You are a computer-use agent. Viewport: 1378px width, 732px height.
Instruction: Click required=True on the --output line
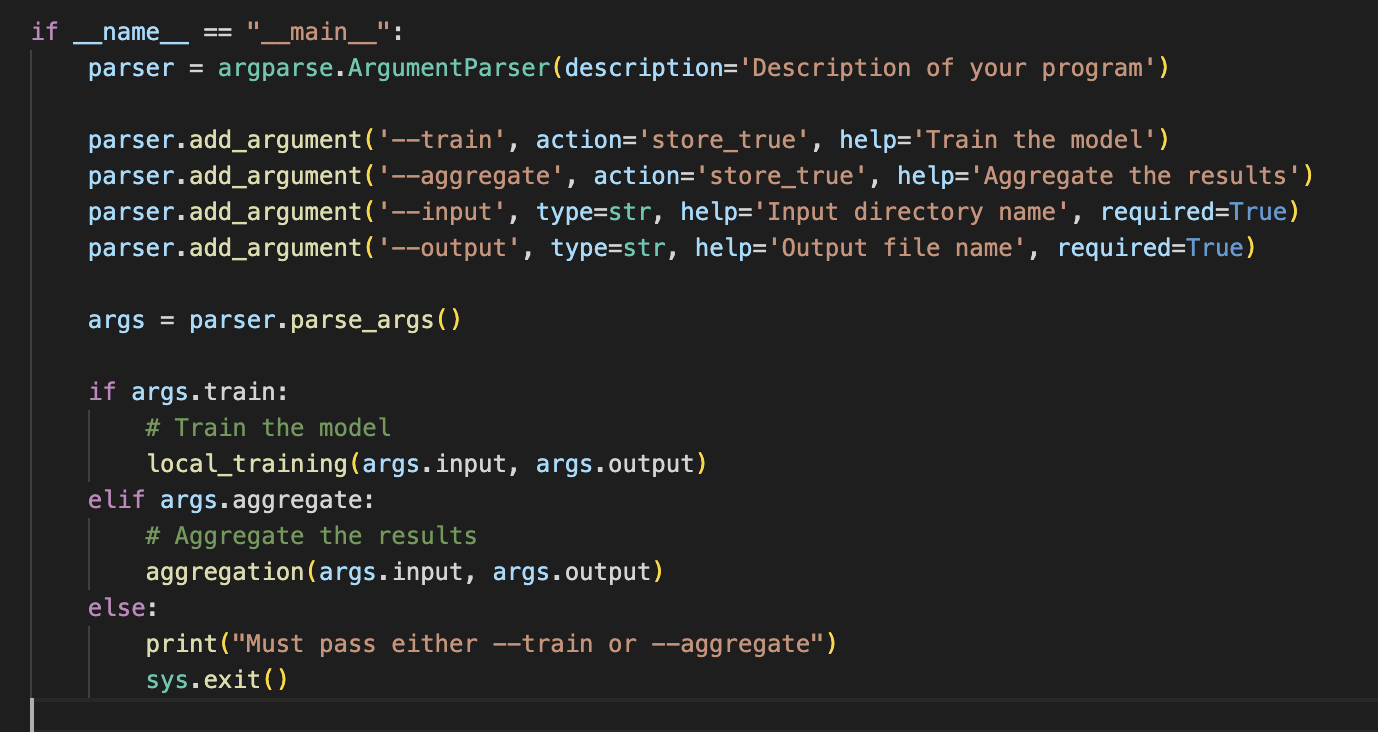pyautogui.click(x=1150, y=248)
